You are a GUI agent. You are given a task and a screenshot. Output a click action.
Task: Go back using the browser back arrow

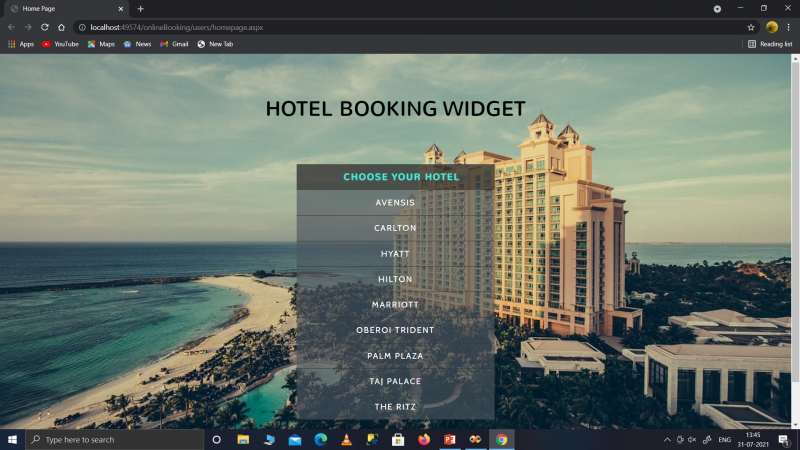click(11, 27)
